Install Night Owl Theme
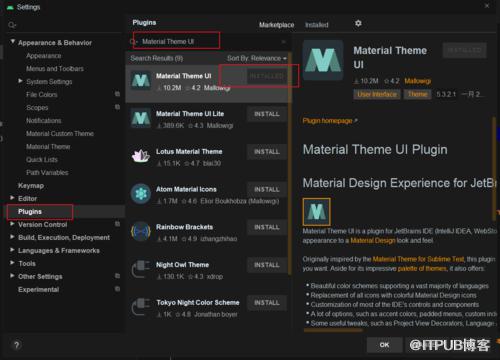This screenshot has height=360, width=500. click(267, 265)
